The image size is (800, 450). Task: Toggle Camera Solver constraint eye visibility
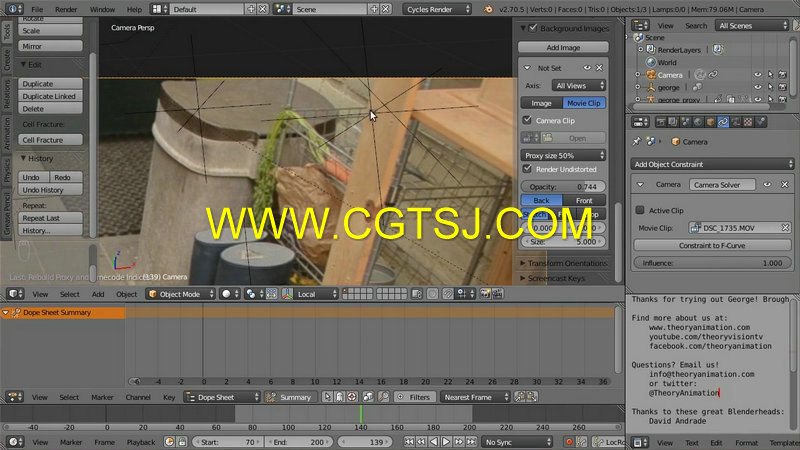tap(767, 185)
